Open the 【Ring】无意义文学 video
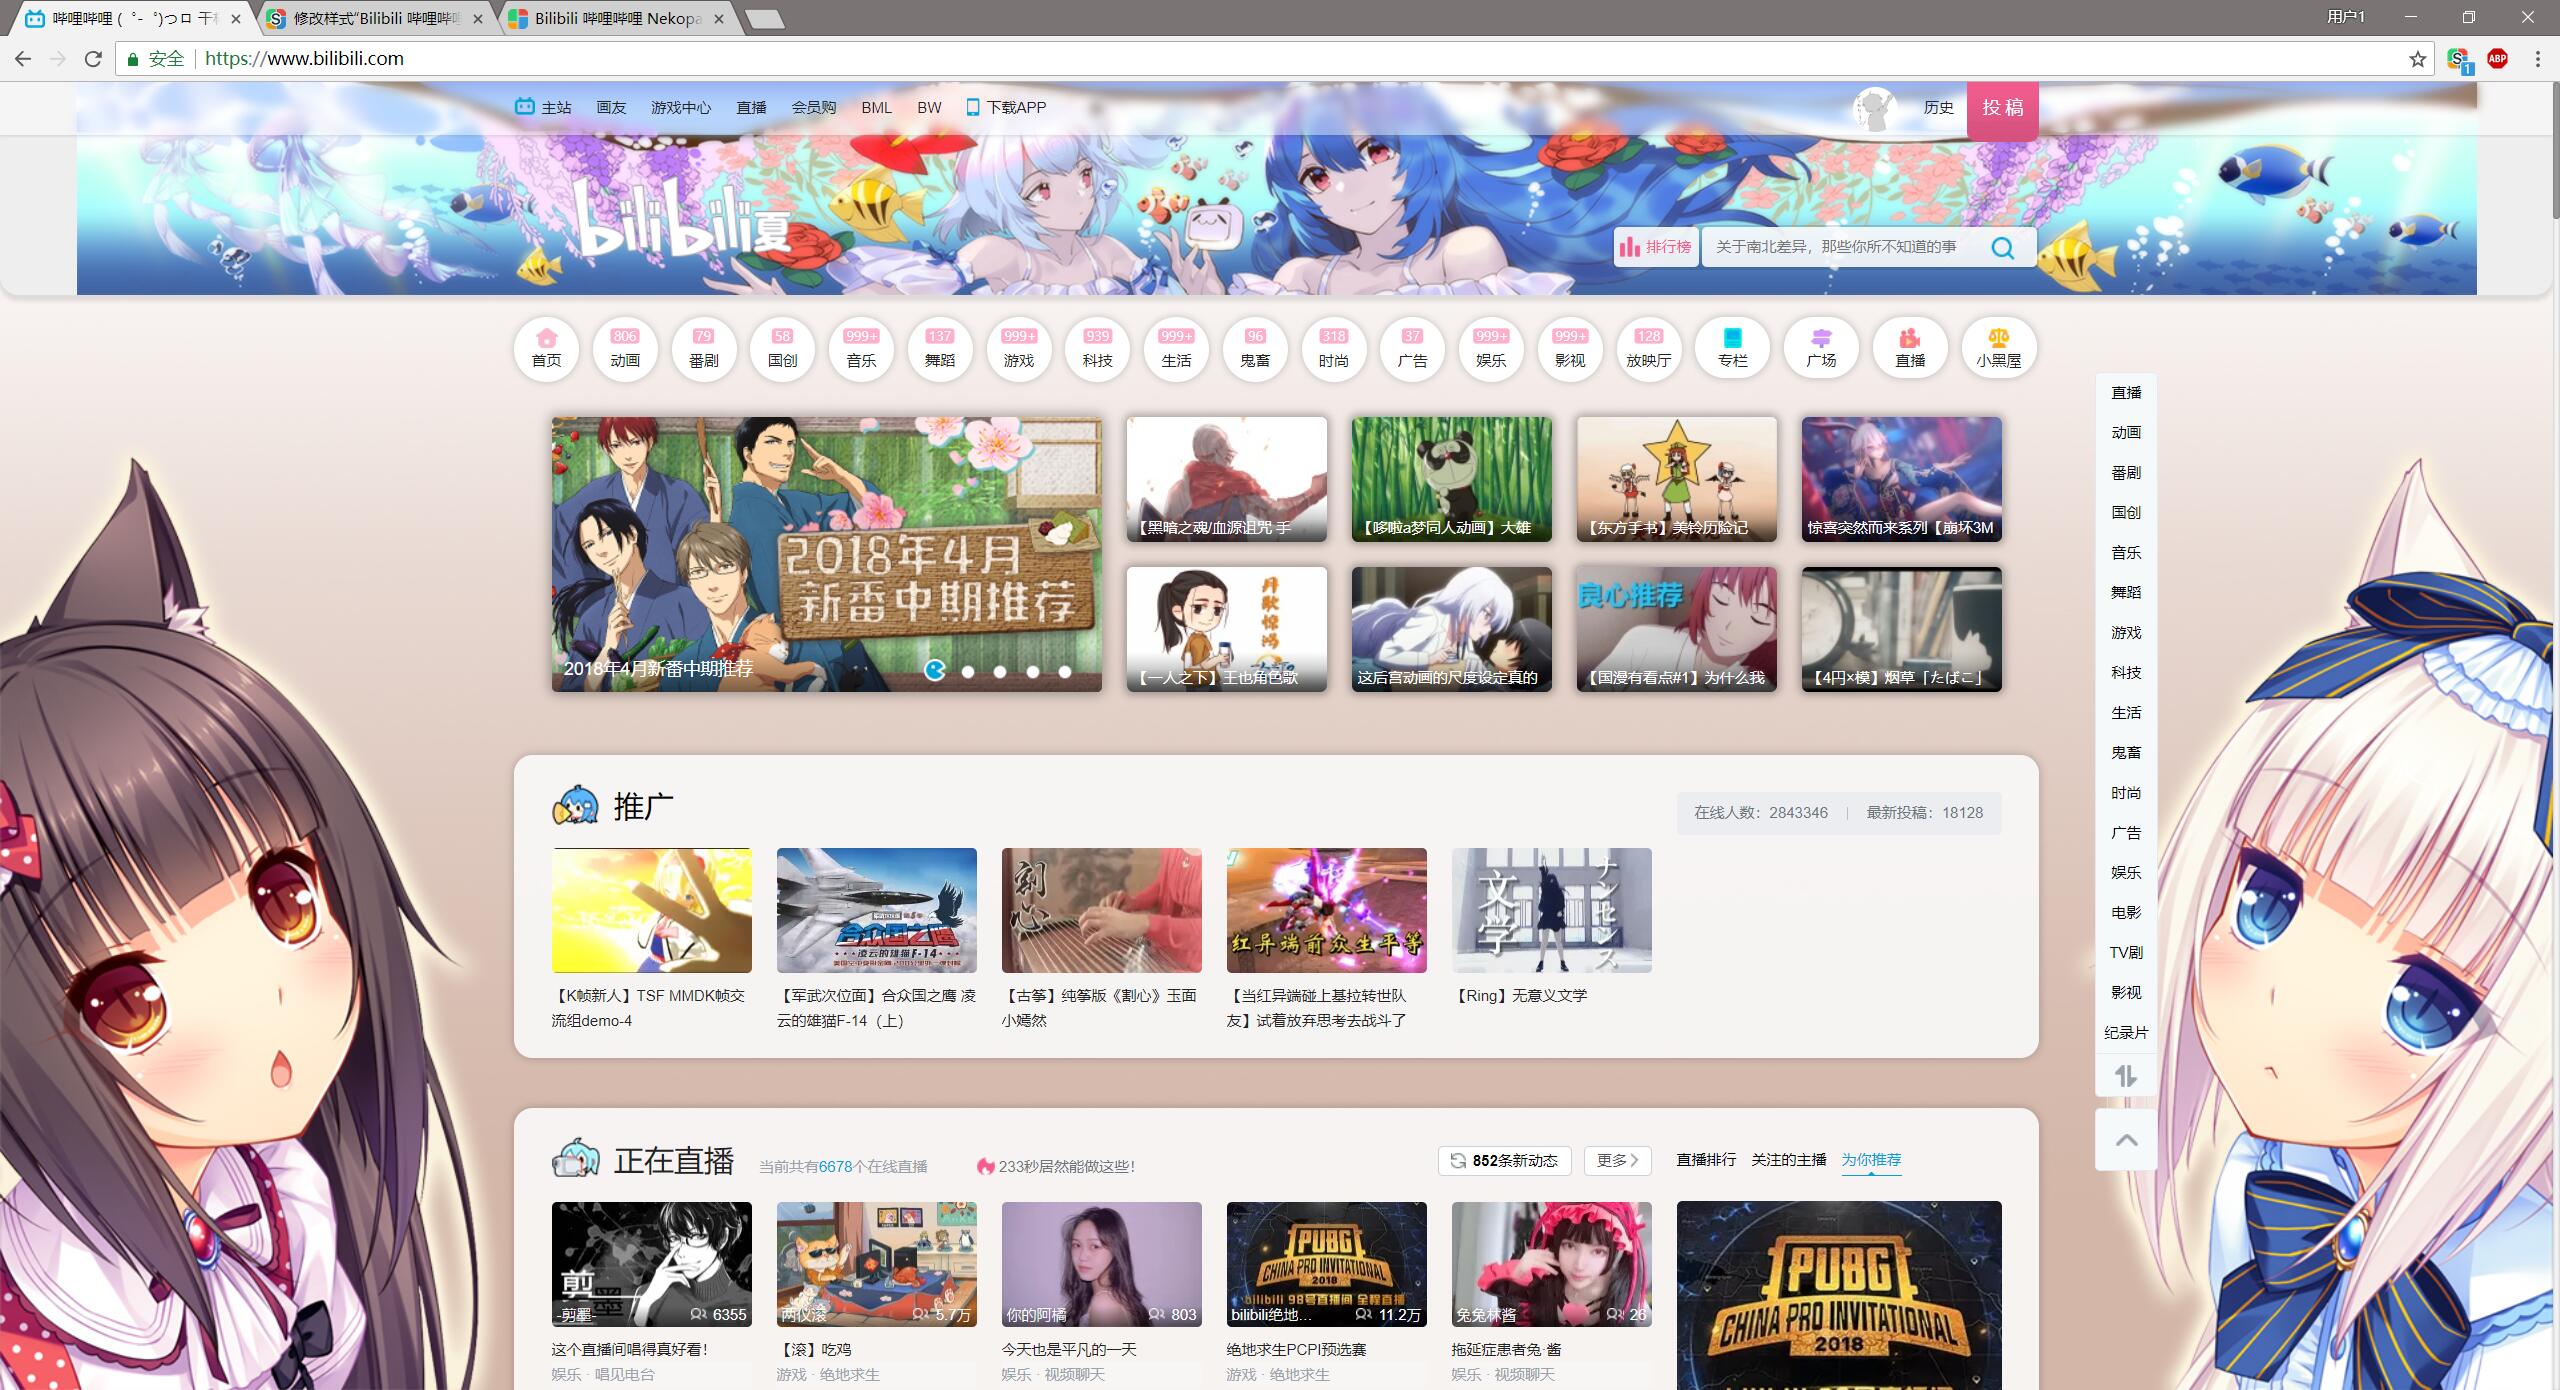 click(1551, 910)
